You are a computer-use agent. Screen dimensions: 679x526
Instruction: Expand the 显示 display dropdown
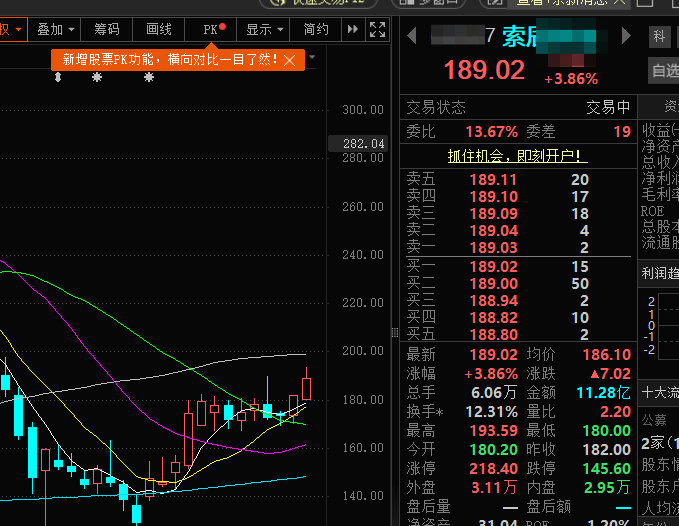click(x=263, y=29)
